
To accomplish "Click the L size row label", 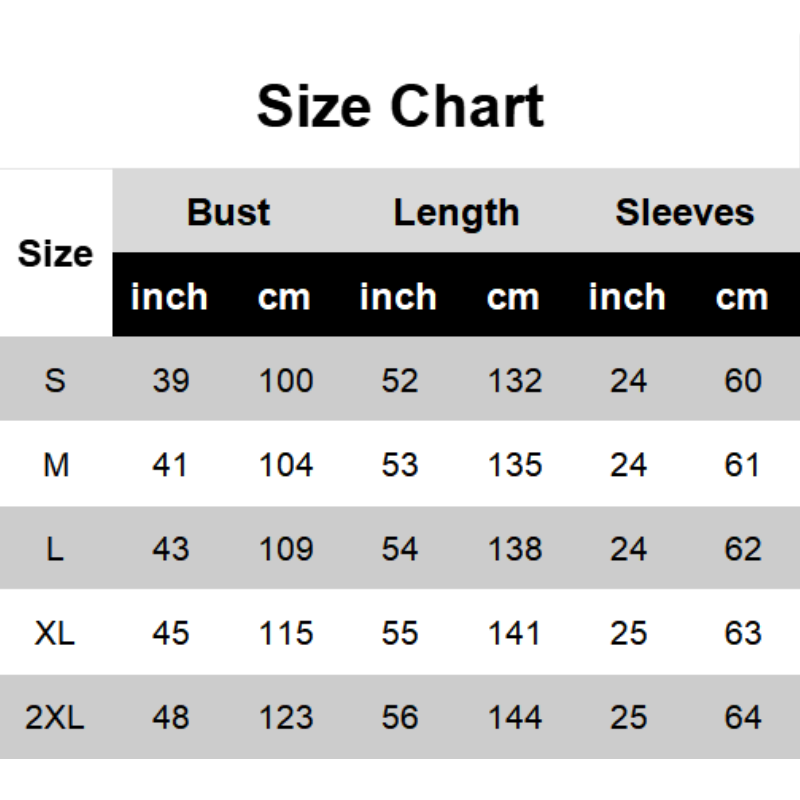I will tap(55, 548).
